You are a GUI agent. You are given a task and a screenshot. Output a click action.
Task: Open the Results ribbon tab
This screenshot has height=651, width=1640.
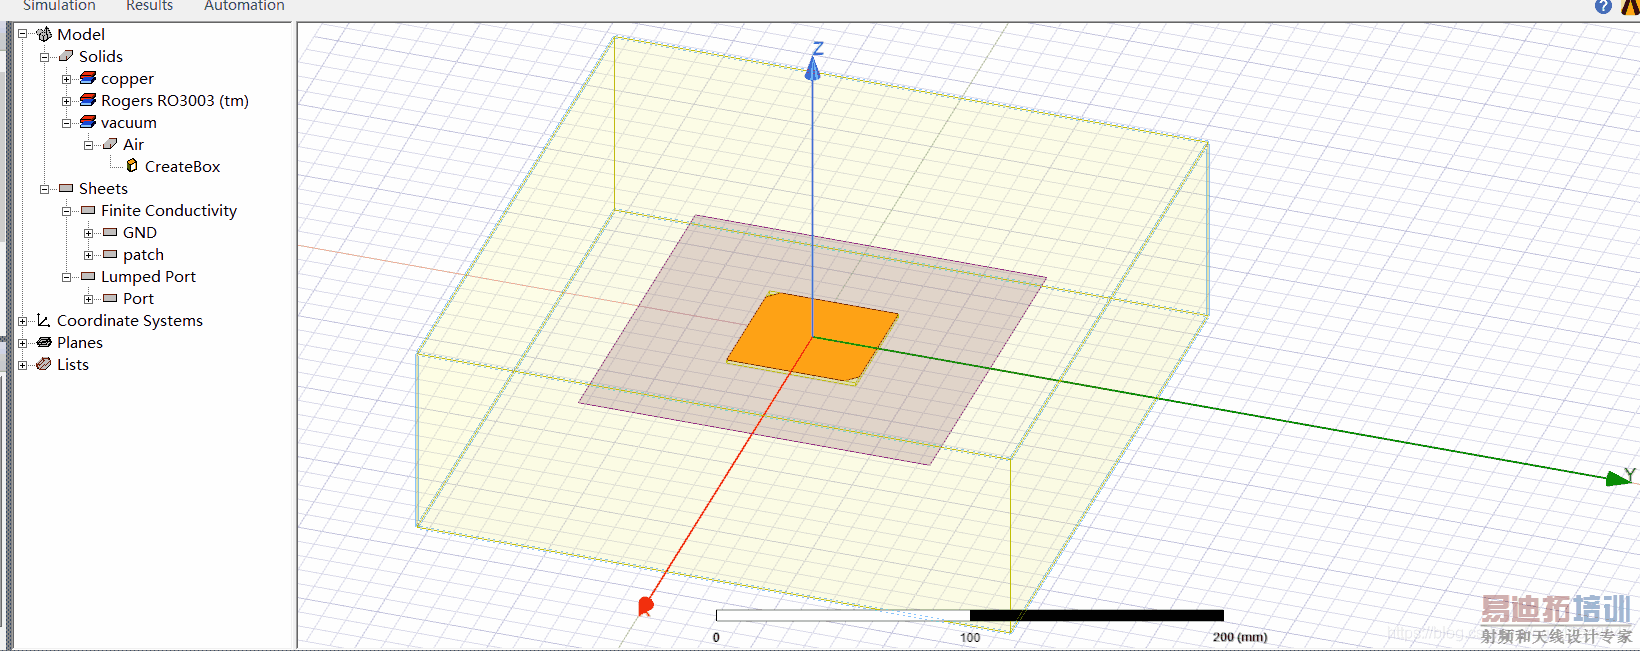click(x=149, y=6)
